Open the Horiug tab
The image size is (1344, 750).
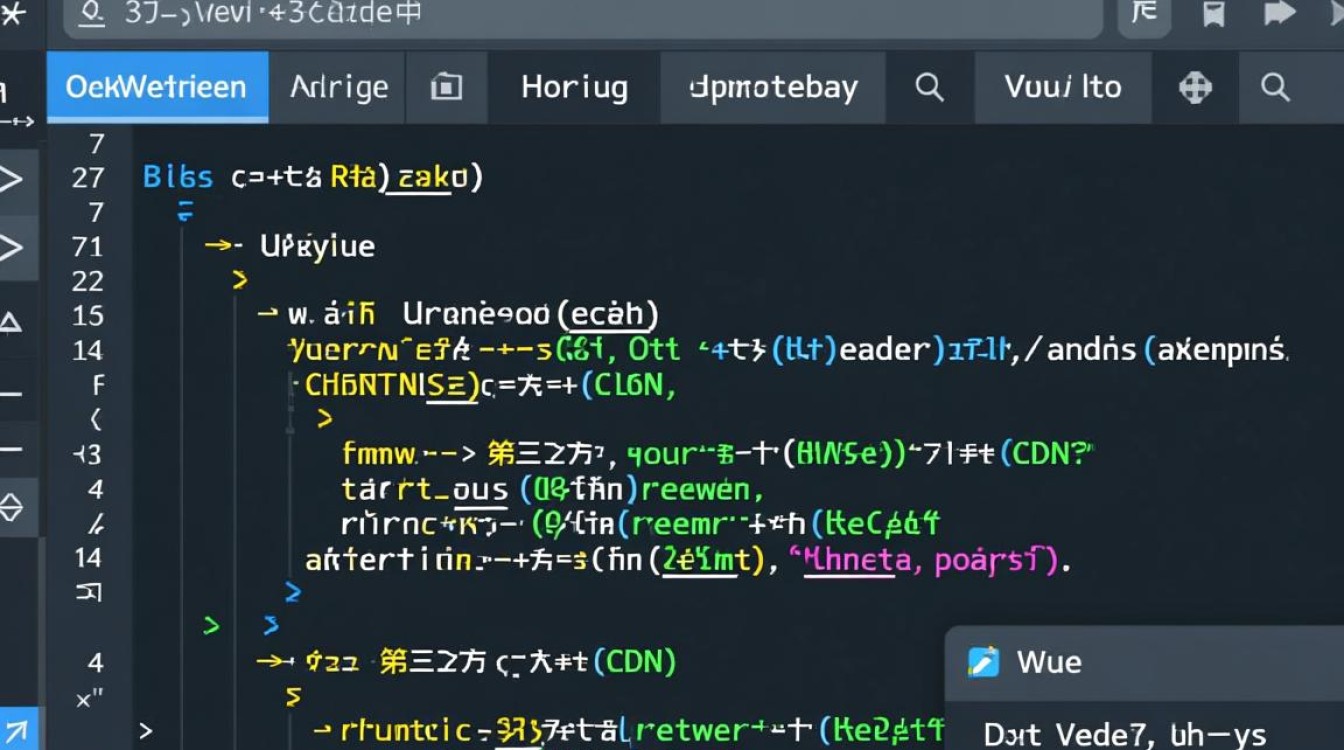[x=574, y=88]
